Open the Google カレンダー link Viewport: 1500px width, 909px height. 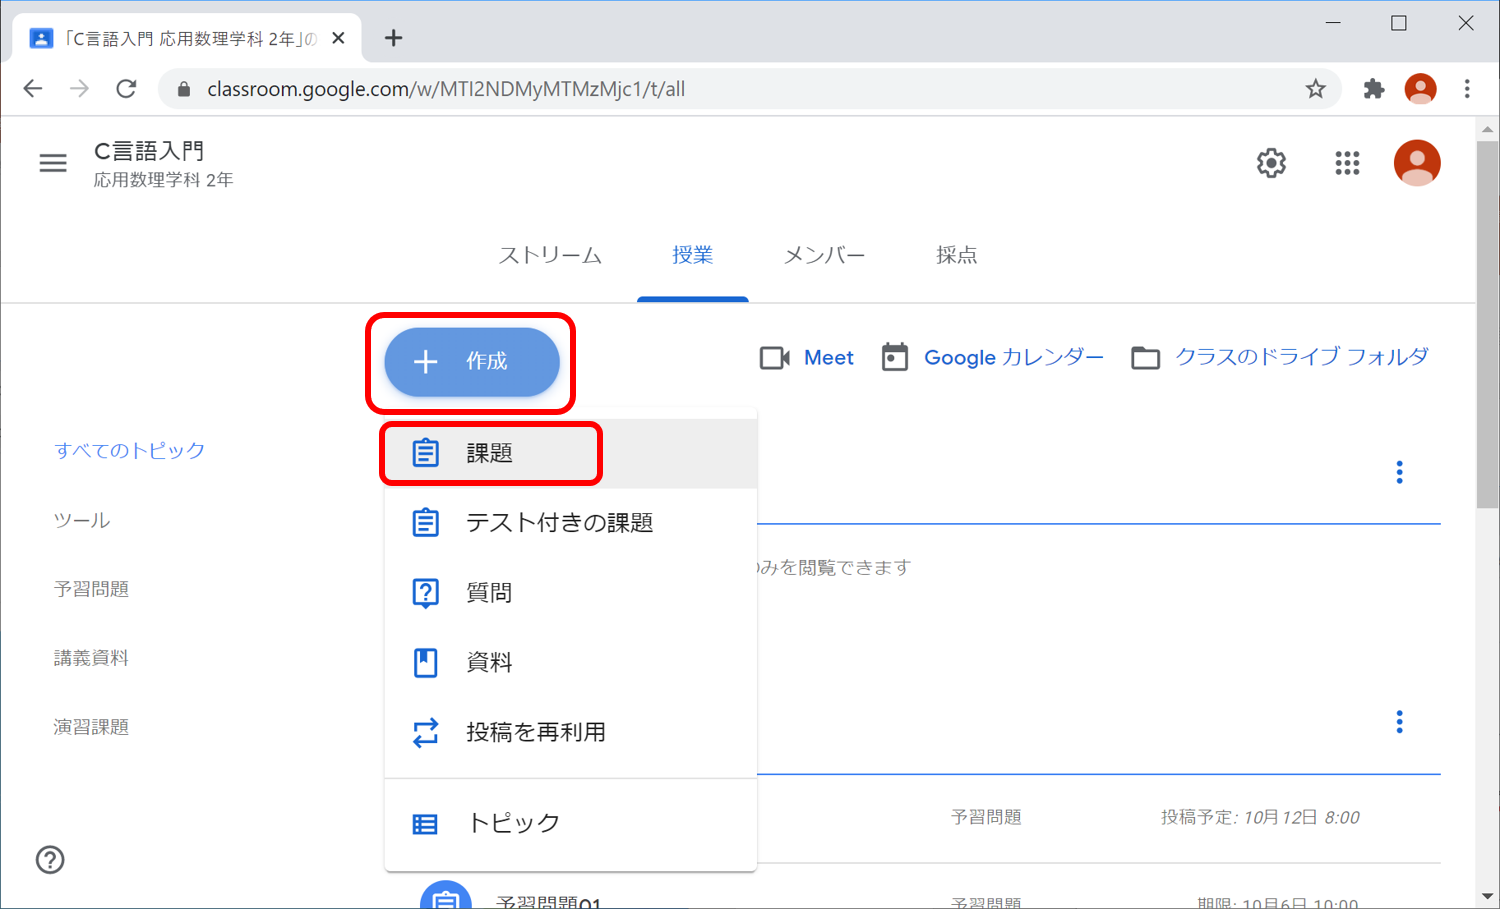[x=1014, y=358]
